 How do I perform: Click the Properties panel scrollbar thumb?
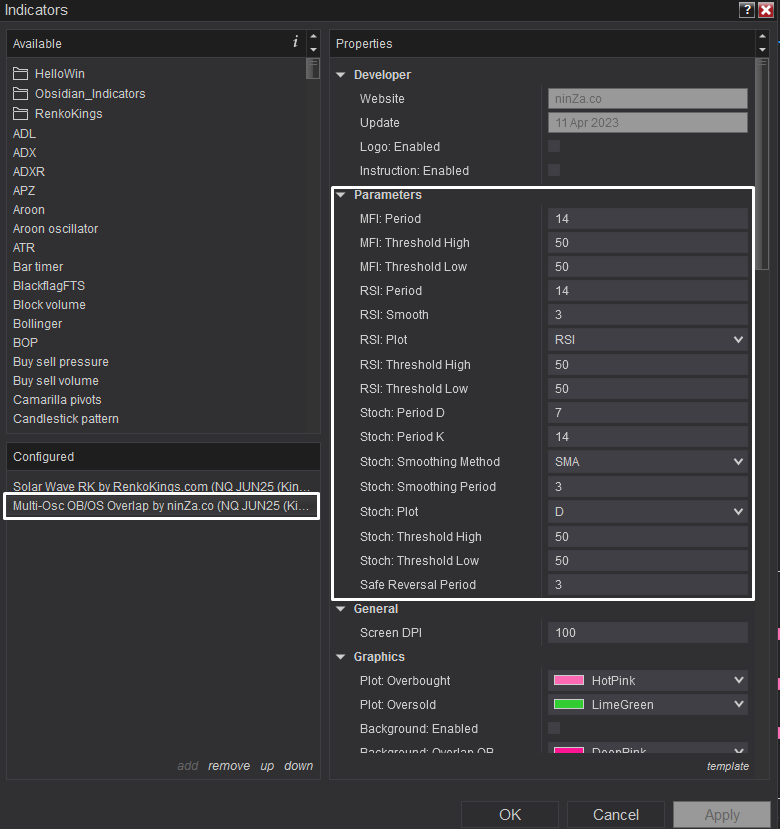click(x=762, y=164)
